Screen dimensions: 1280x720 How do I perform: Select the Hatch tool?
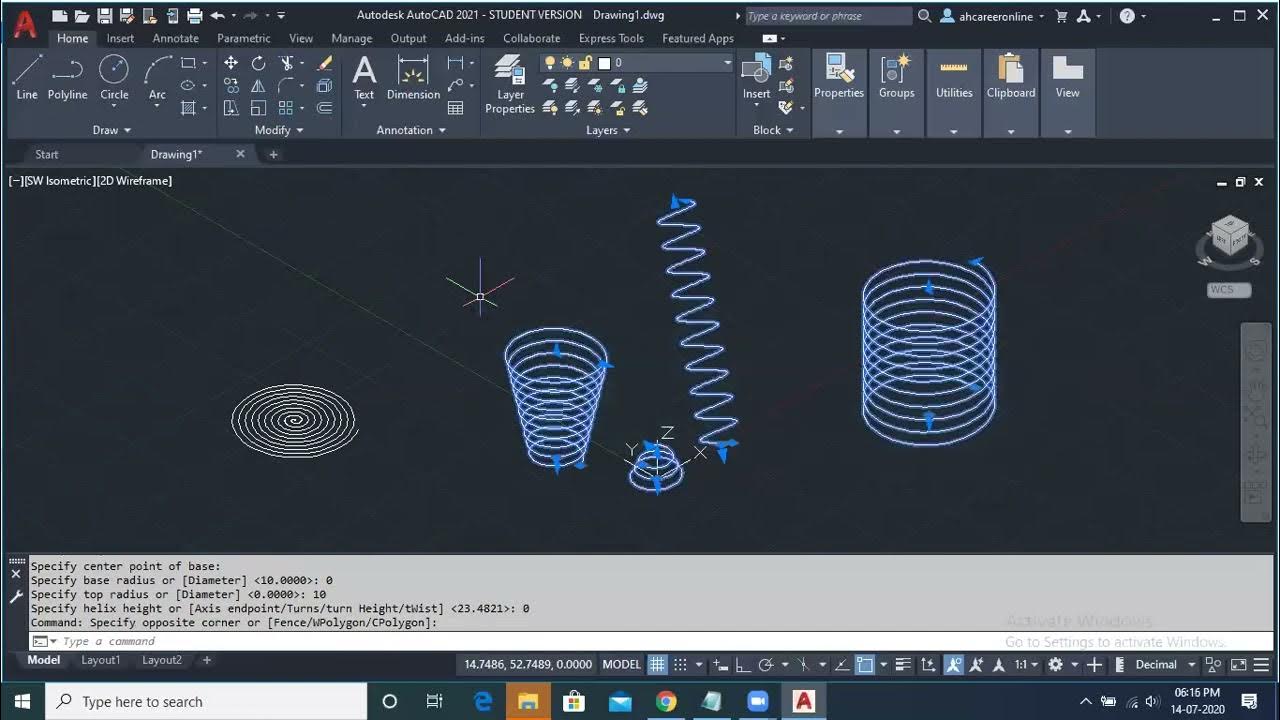[x=187, y=108]
